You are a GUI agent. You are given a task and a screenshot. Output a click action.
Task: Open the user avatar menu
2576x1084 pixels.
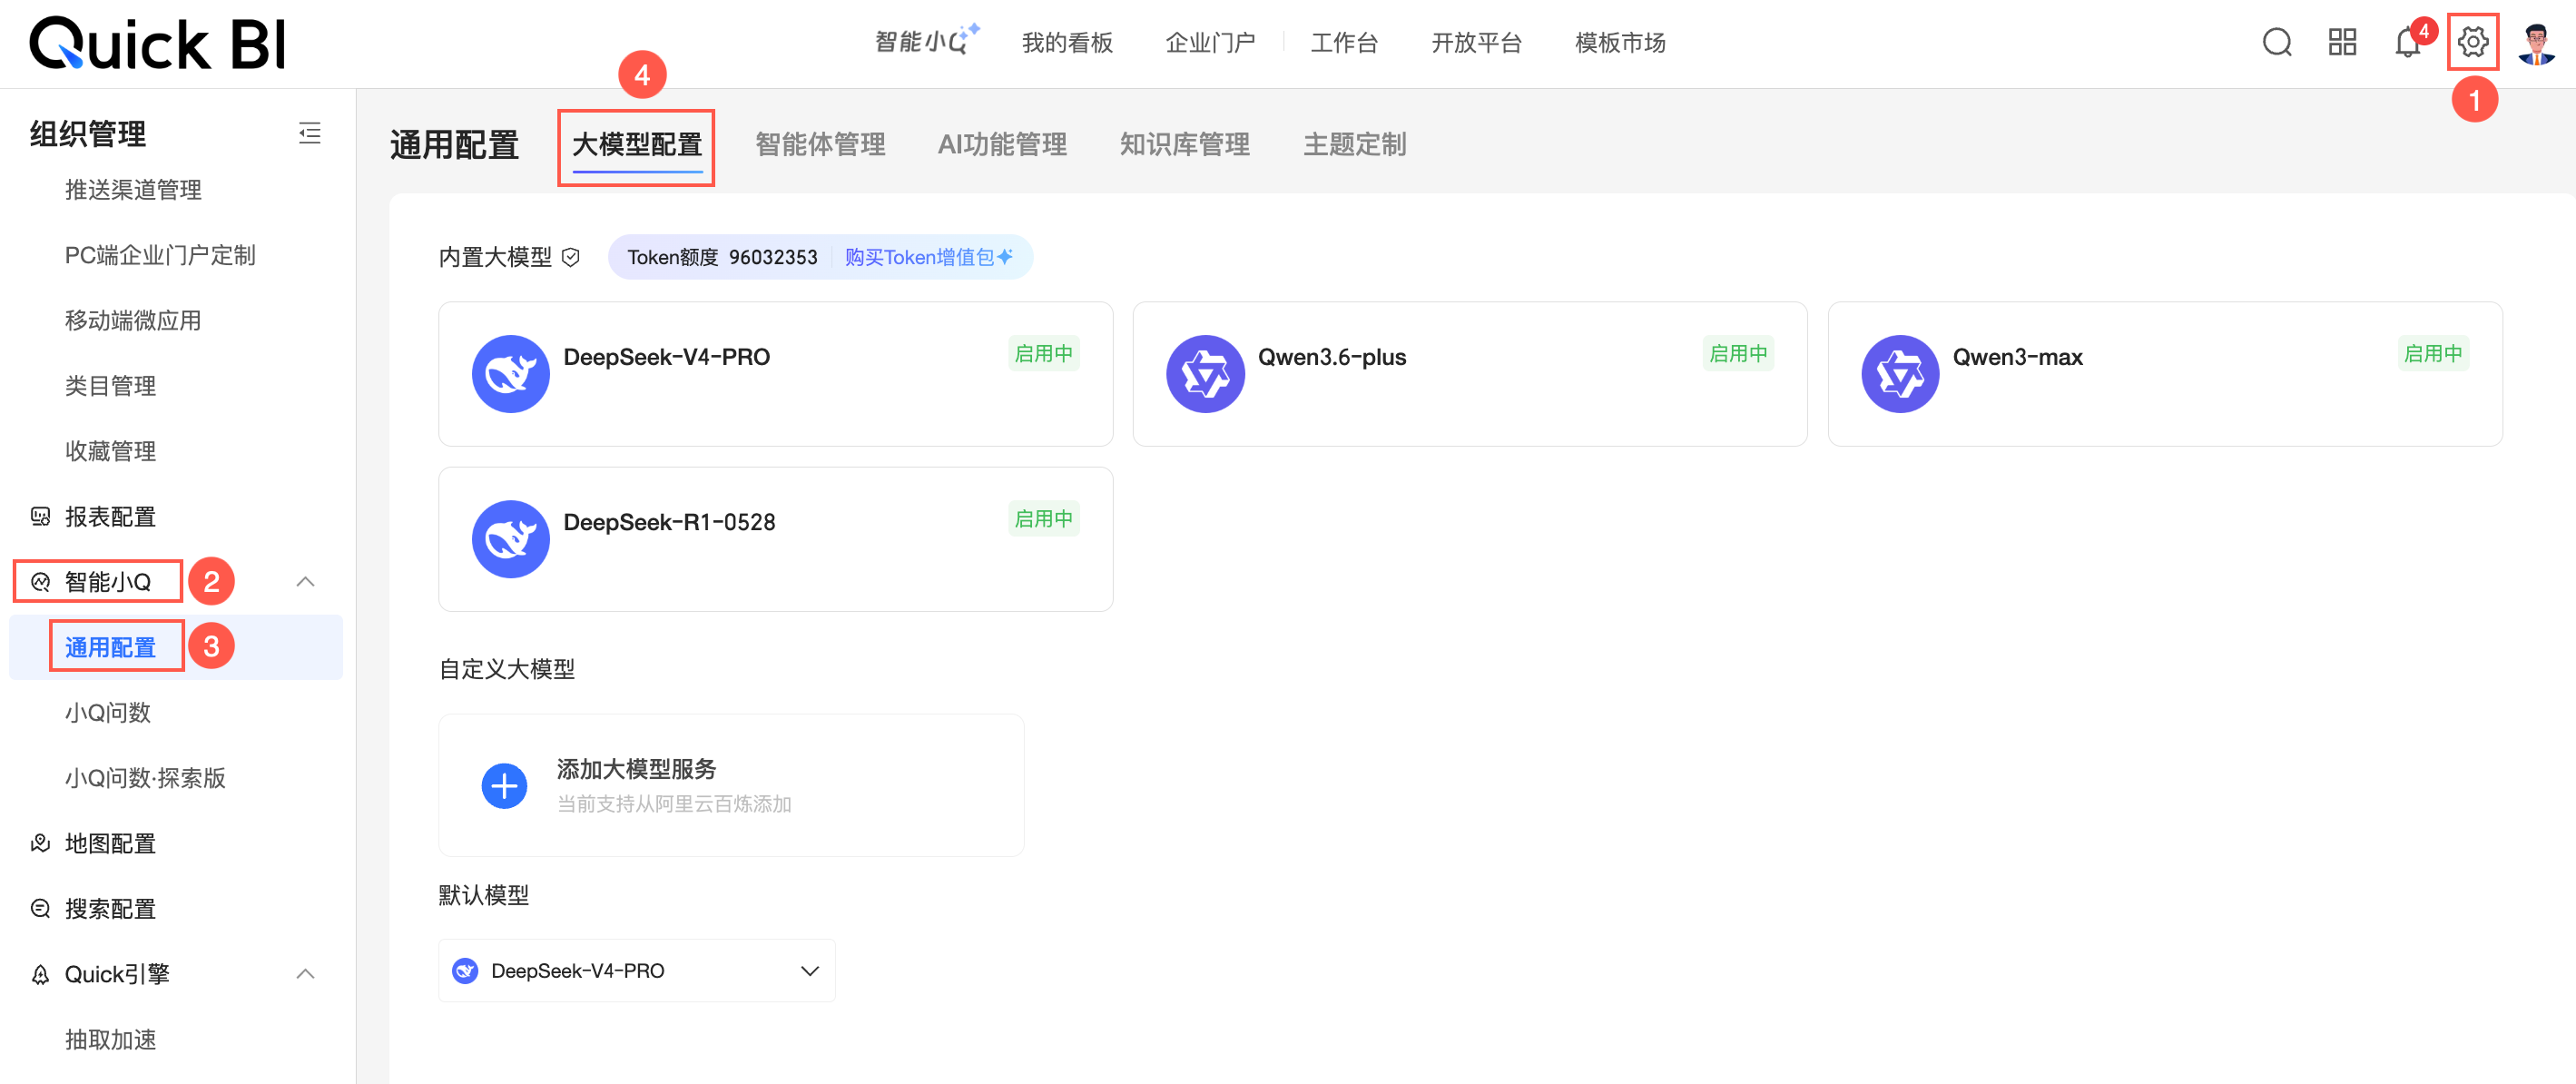[x=2537, y=43]
